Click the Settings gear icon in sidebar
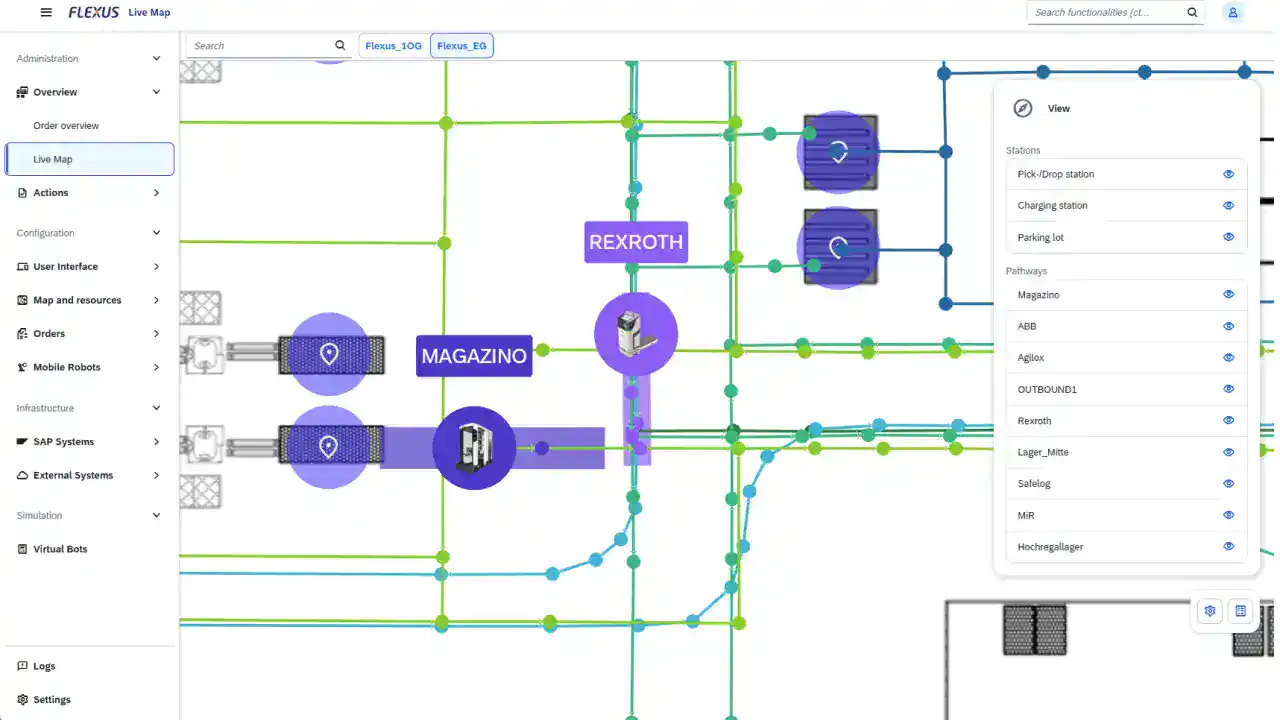This screenshot has height=720, width=1280. [22, 700]
